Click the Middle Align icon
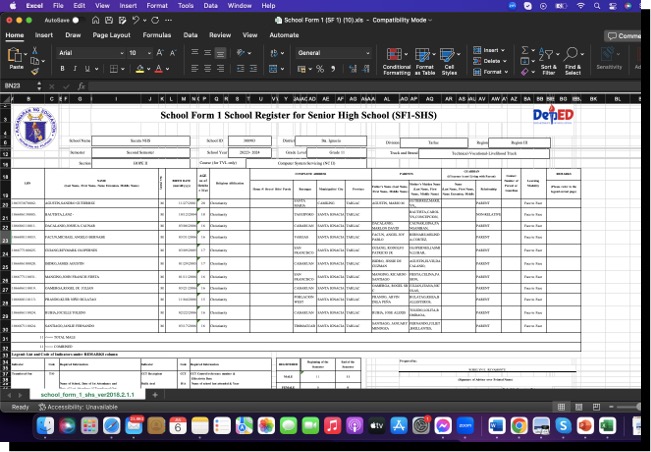651x452 pixels. tap(208, 53)
